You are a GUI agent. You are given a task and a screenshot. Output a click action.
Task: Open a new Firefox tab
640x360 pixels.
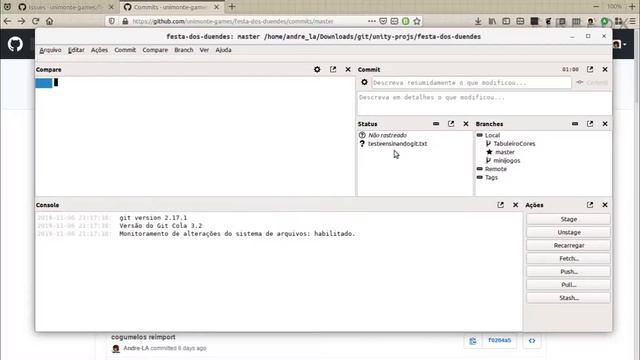[x=232, y=7]
